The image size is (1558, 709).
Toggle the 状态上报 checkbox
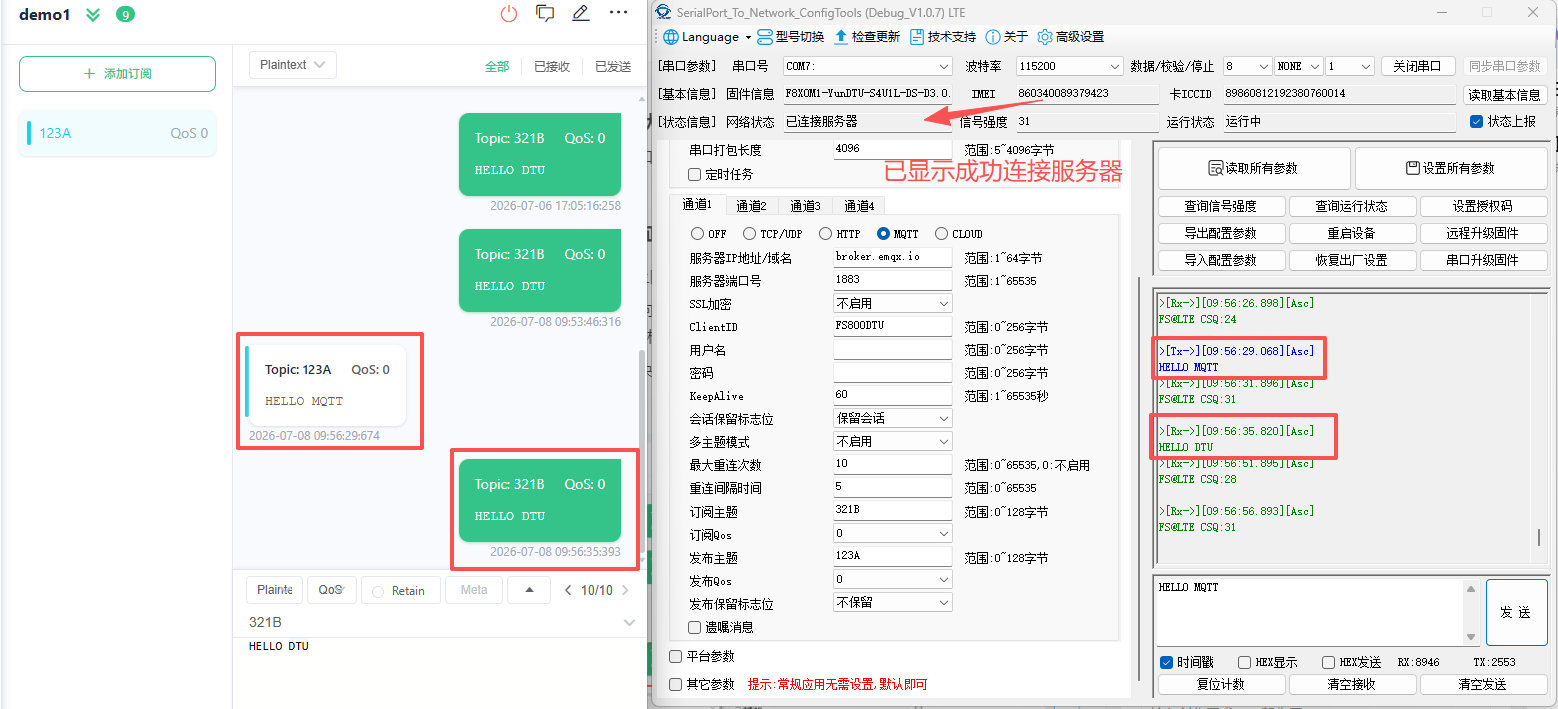[x=1477, y=121]
